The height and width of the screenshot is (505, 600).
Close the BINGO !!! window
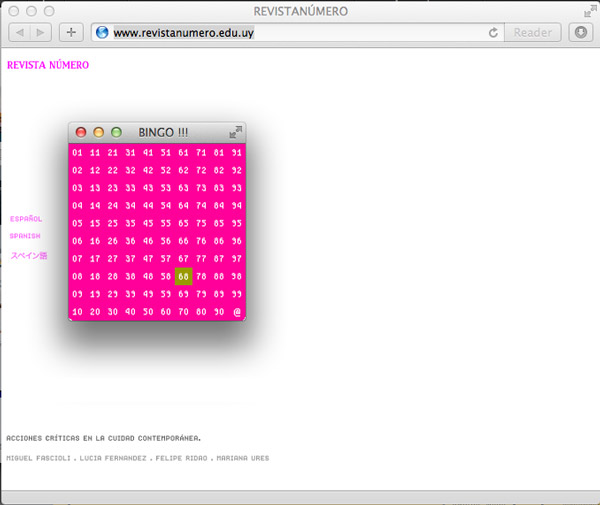(x=81, y=132)
